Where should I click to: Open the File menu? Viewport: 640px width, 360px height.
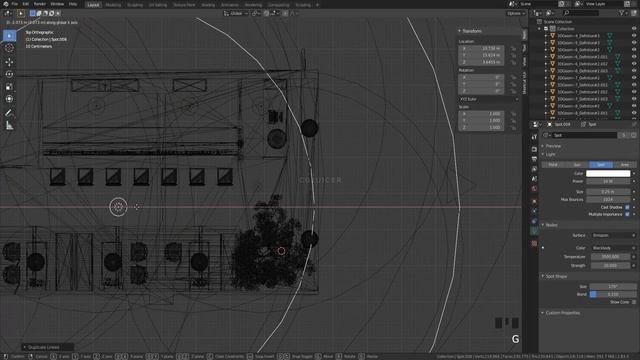(x=15, y=4)
